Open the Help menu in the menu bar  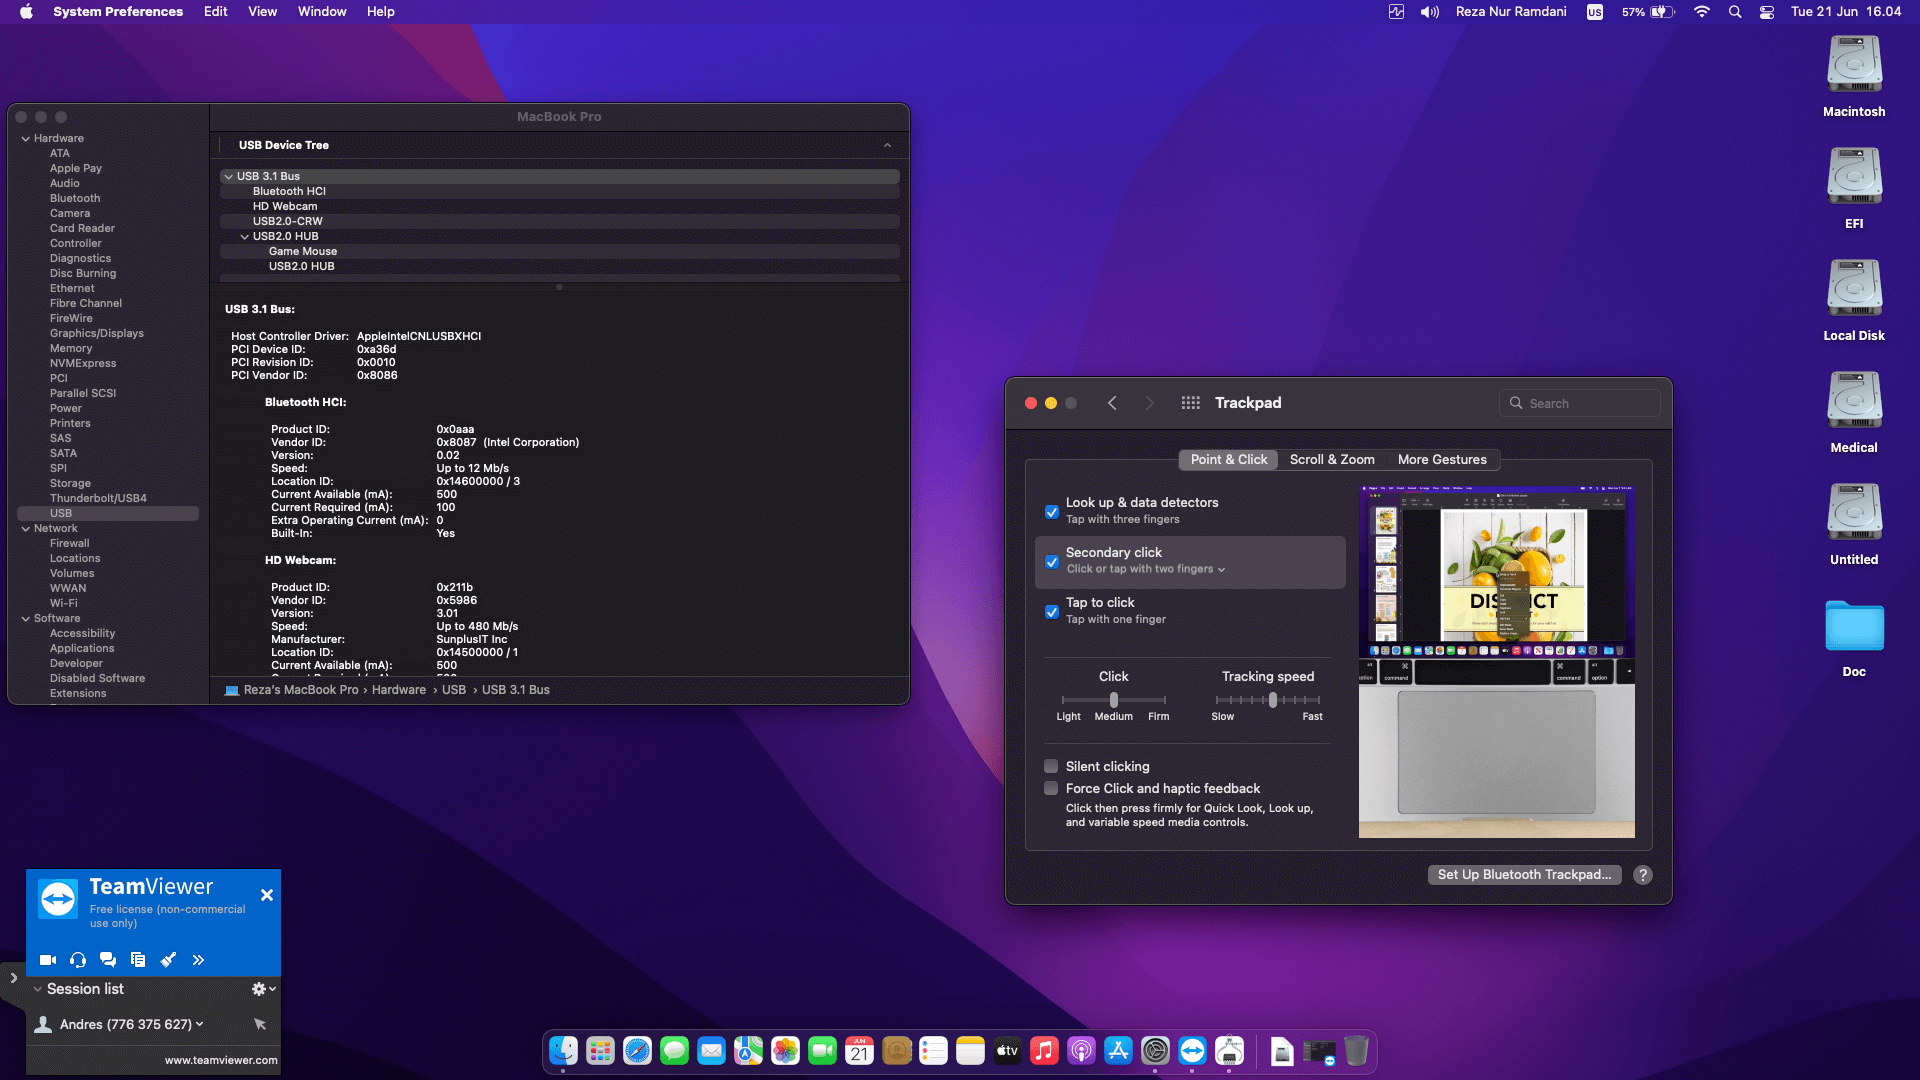point(381,12)
